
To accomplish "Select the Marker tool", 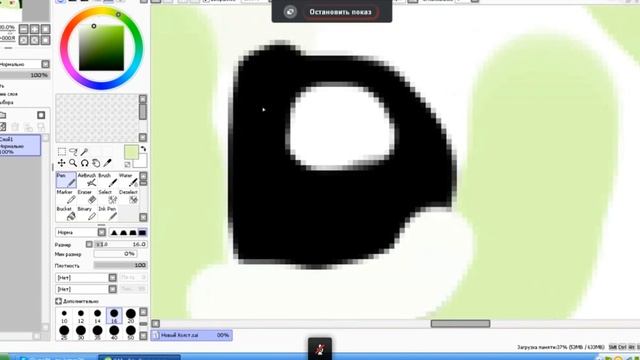I will pyautogui.click(x=66, y=197).
